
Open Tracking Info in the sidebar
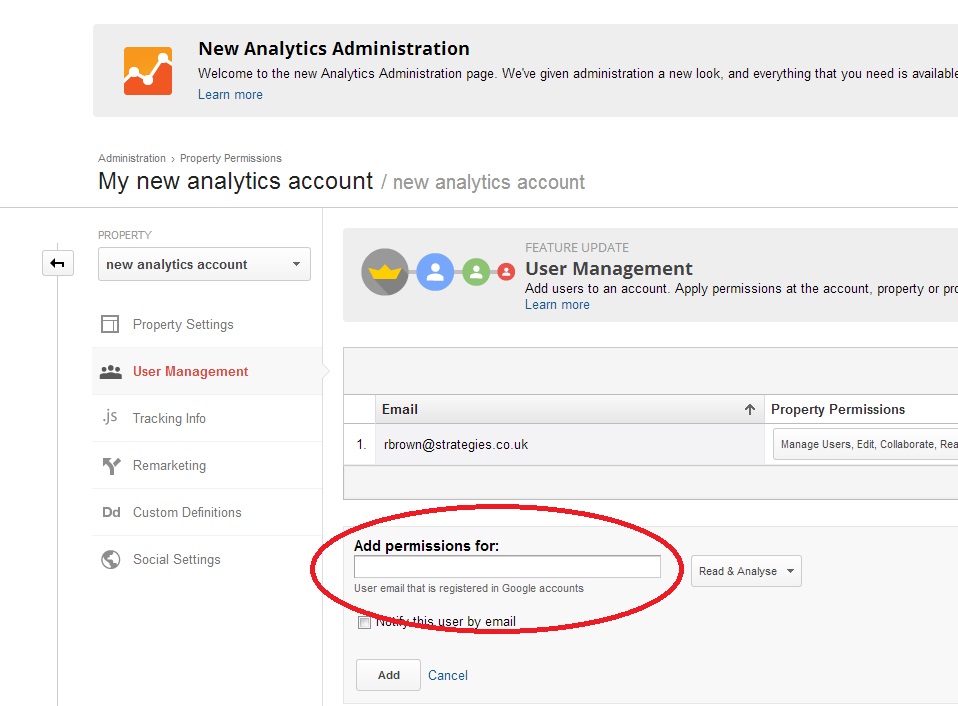[x=207, y=418]
